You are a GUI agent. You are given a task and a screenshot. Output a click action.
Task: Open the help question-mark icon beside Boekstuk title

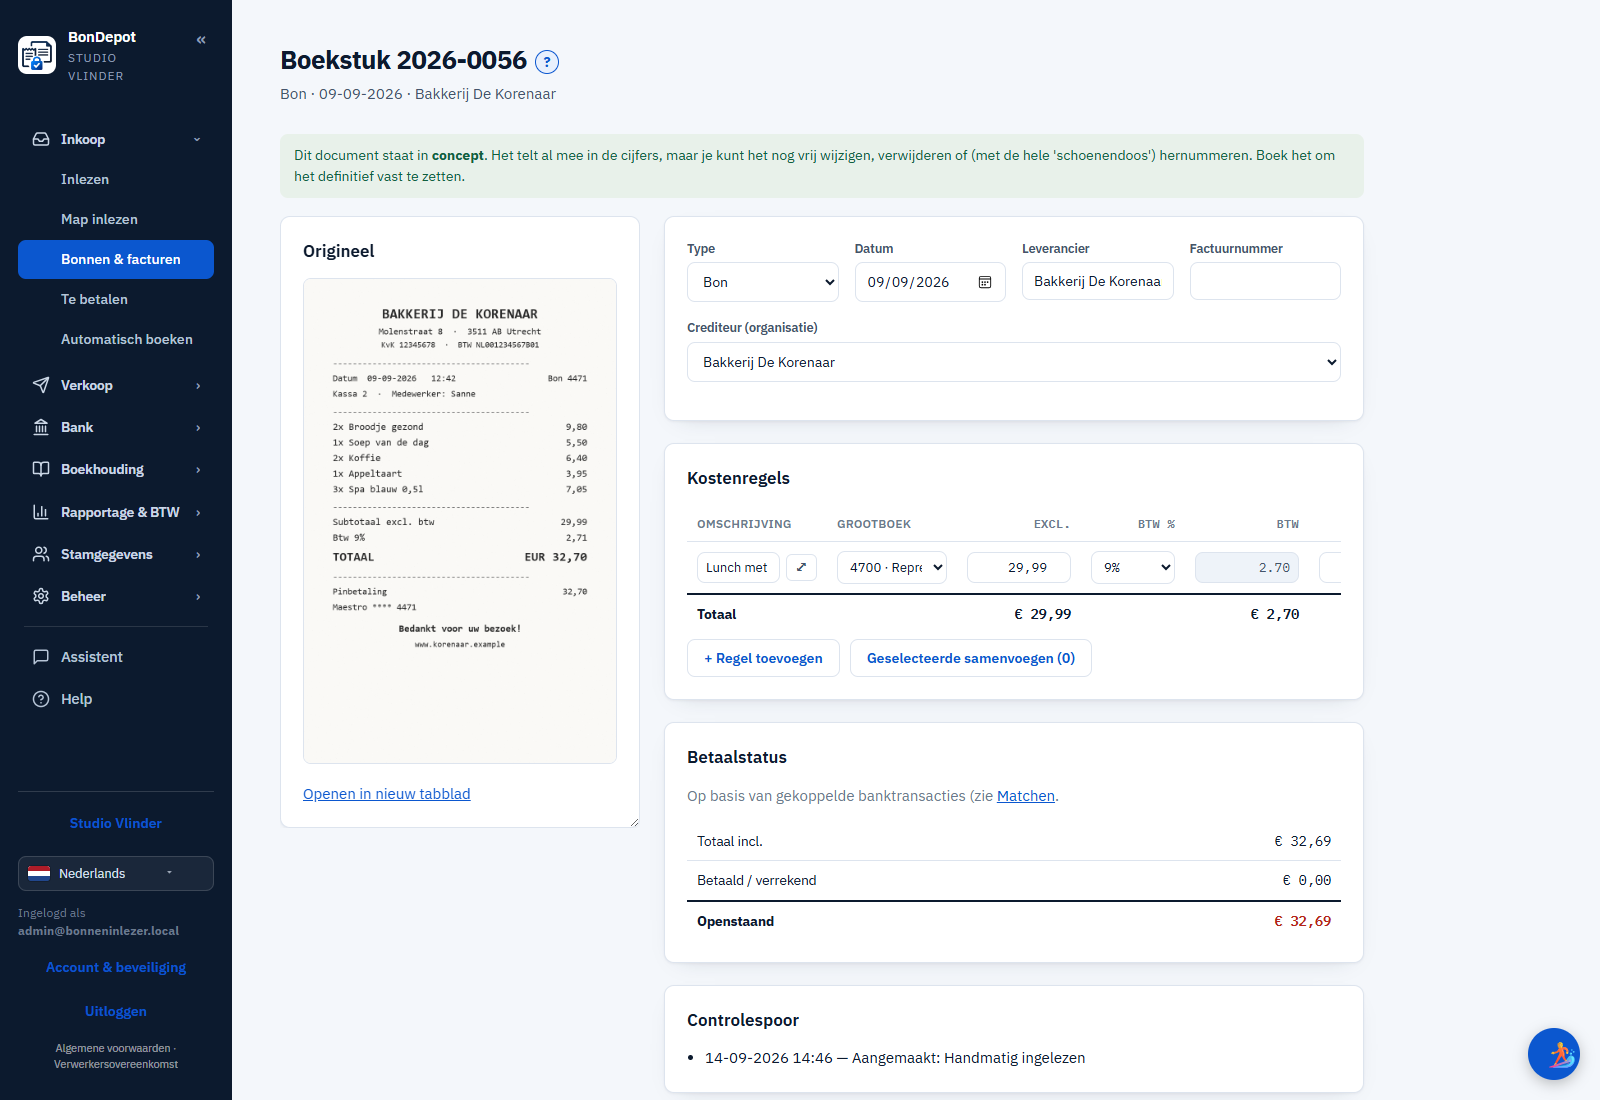click(x=547, y=62)
